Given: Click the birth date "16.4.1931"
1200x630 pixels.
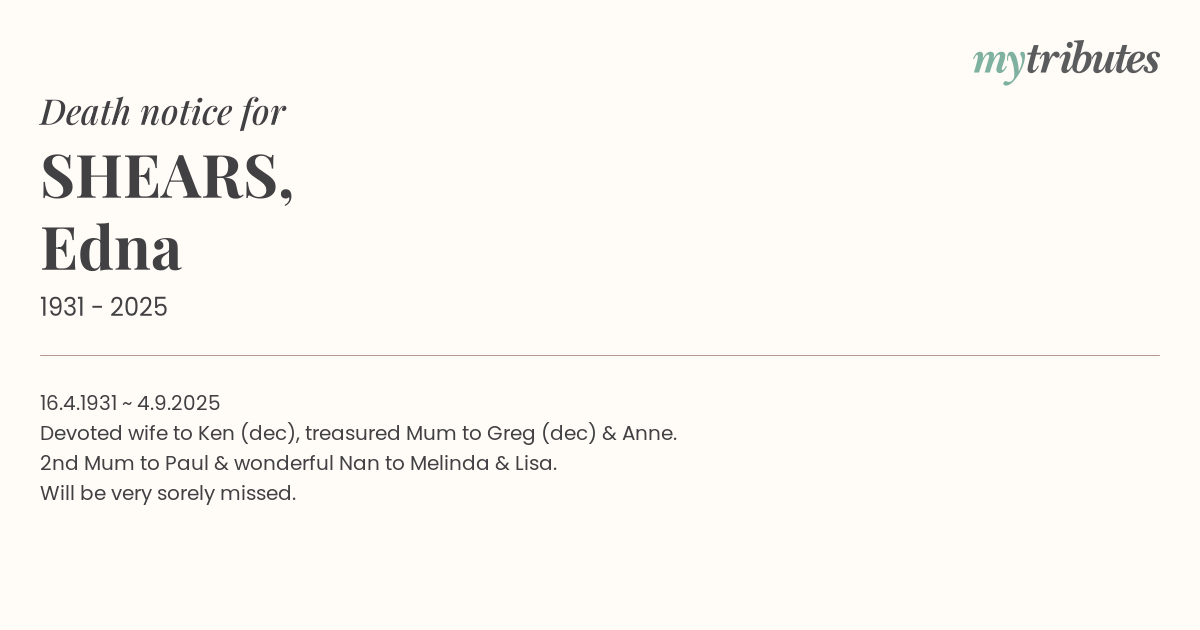Looking at the screenshot, I should (x=78, y=403).
